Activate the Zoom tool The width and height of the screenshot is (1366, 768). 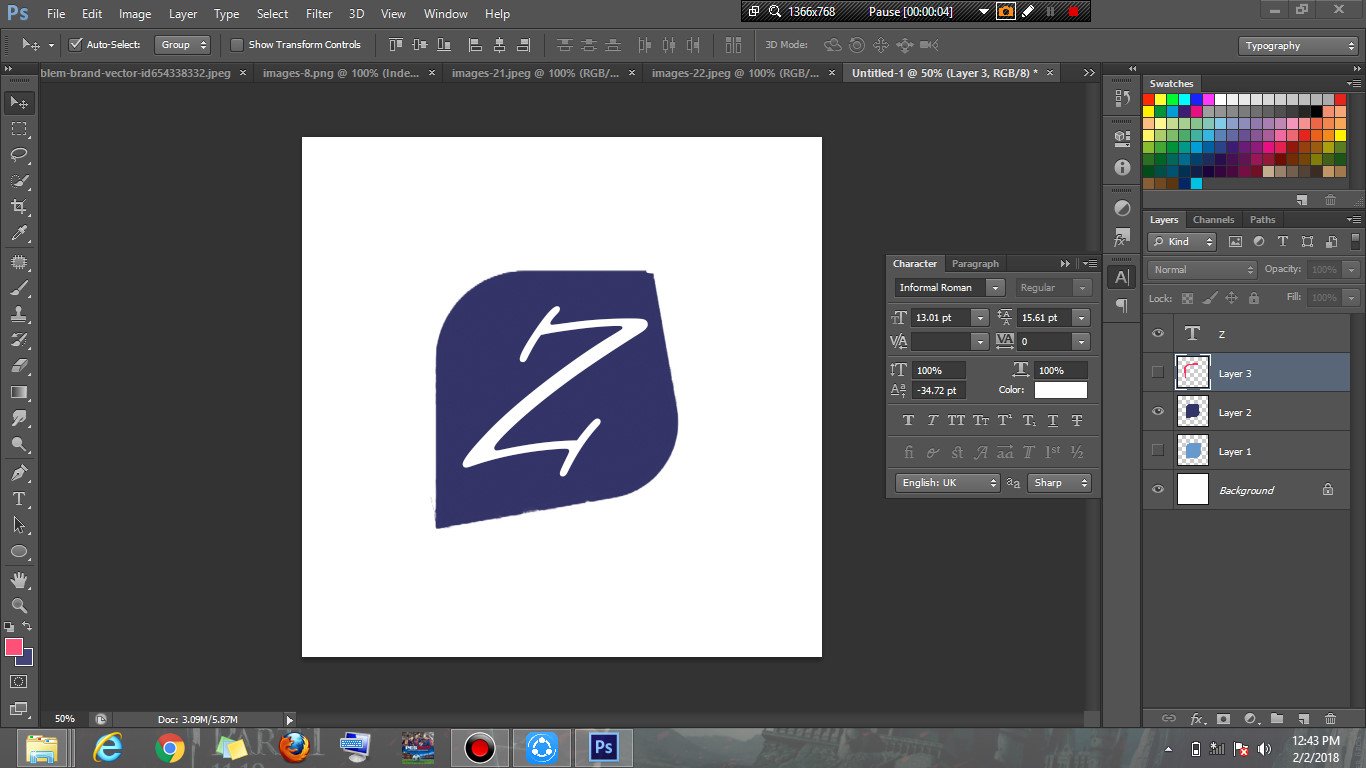coord(18,606)
